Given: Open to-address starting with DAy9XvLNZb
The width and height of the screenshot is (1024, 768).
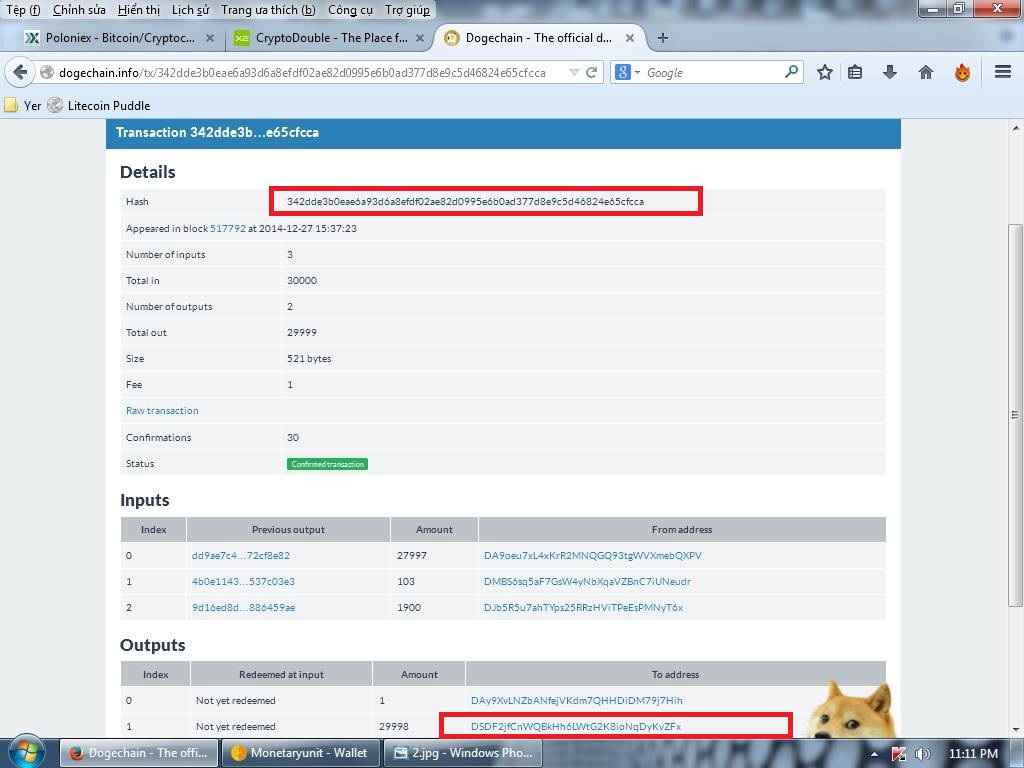Looking at the screenshot, I should (x=577, y=701).
